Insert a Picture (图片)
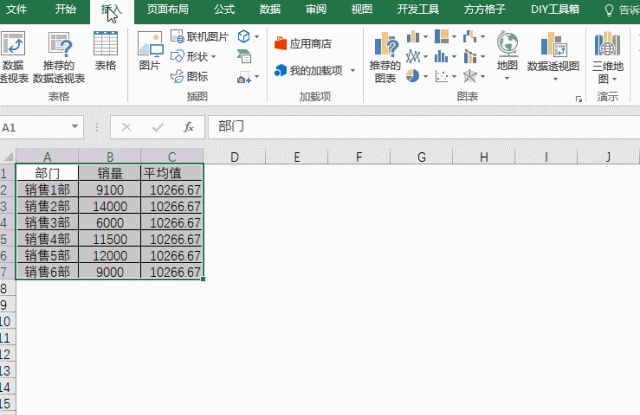This screenshot has width=640, height=415. tap(150, 51)
